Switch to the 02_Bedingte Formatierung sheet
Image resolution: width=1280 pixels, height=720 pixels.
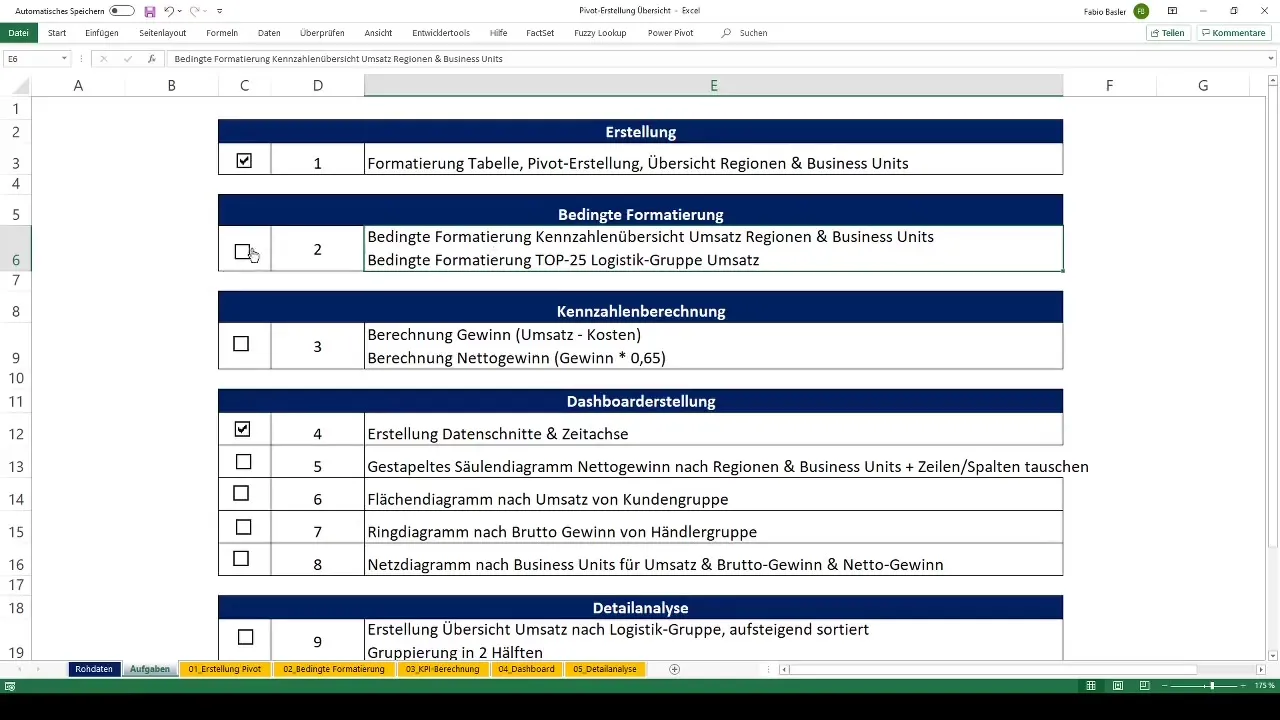[x=334, y=669]
